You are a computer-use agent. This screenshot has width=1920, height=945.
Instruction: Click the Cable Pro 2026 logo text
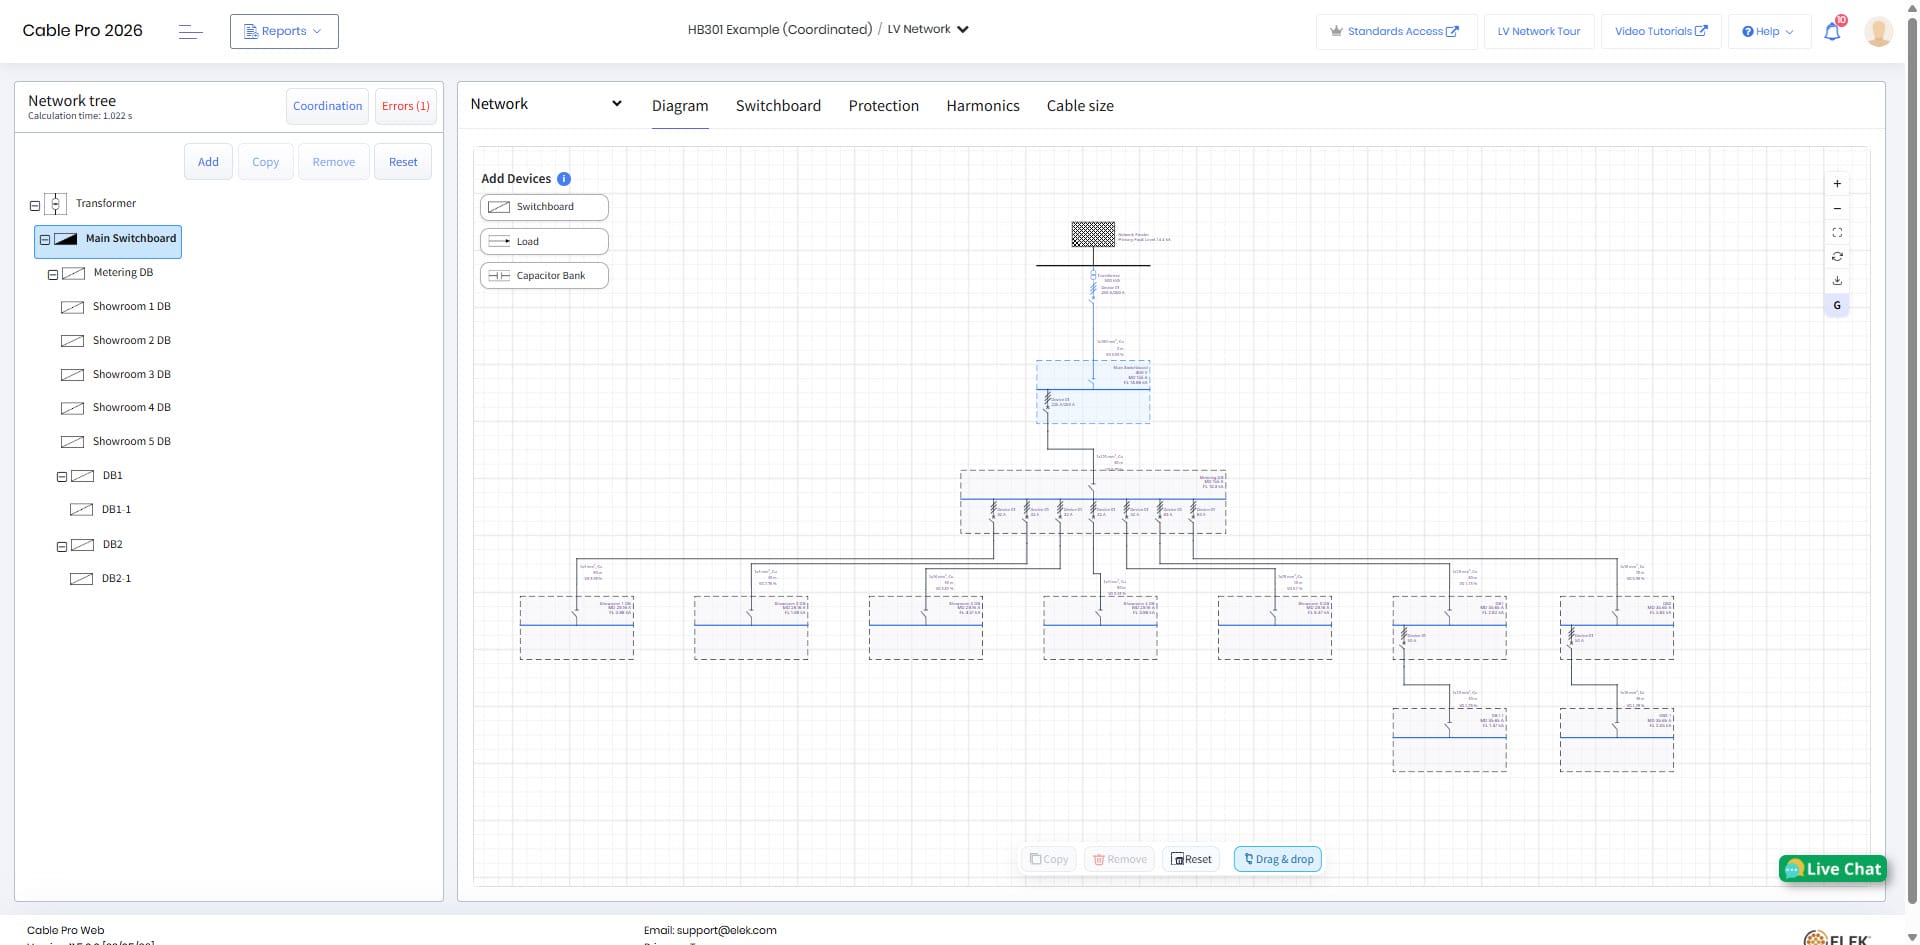pyautogui.click(x=83, y=30)
